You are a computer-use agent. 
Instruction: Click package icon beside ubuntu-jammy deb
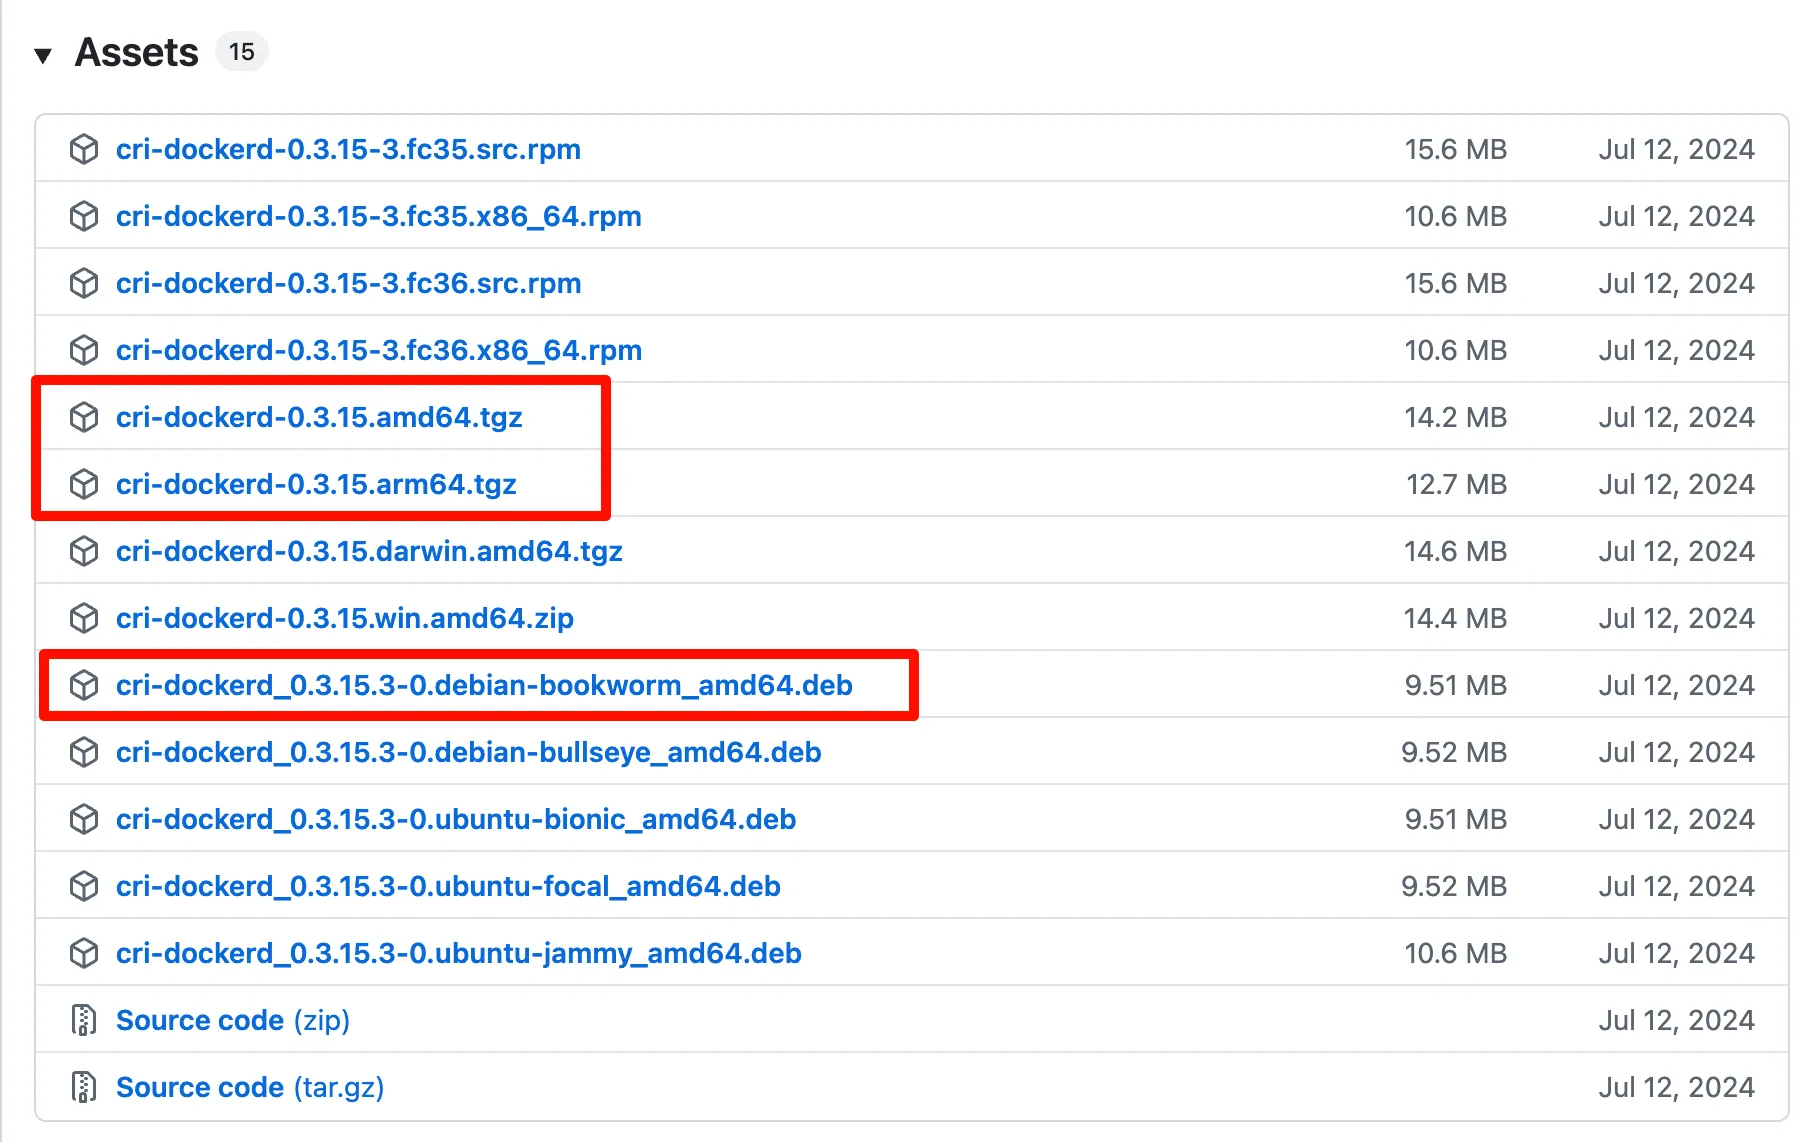pyautogui.click(x=84, y=953)
